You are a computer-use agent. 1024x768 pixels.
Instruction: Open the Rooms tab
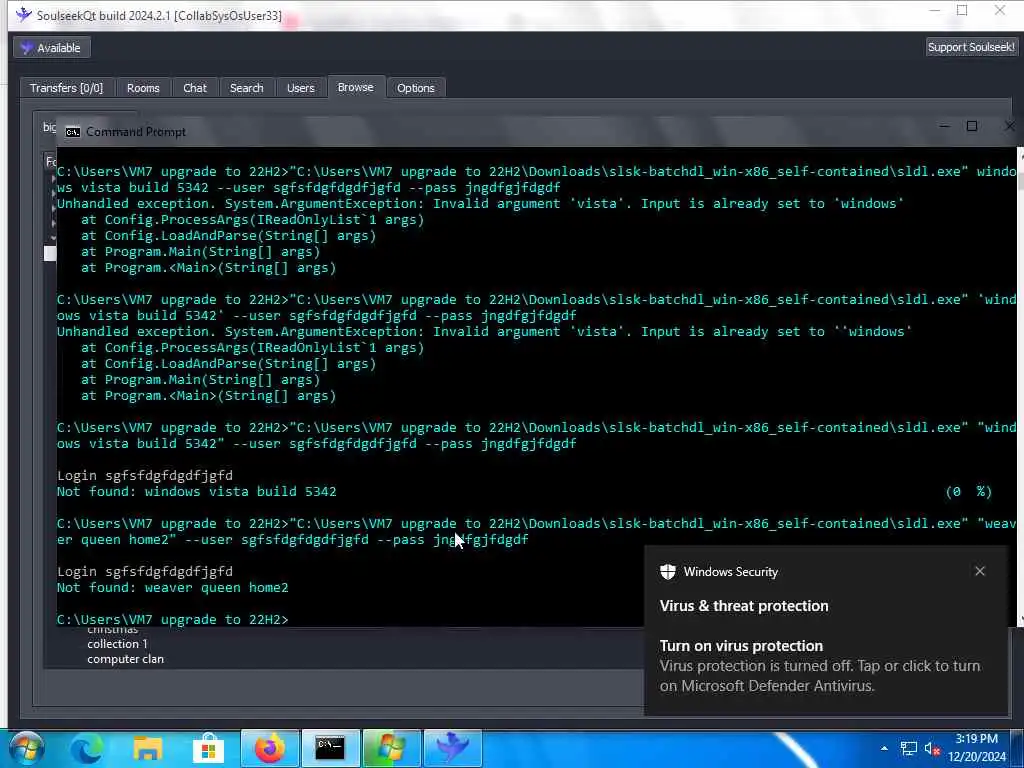(143, 88)
